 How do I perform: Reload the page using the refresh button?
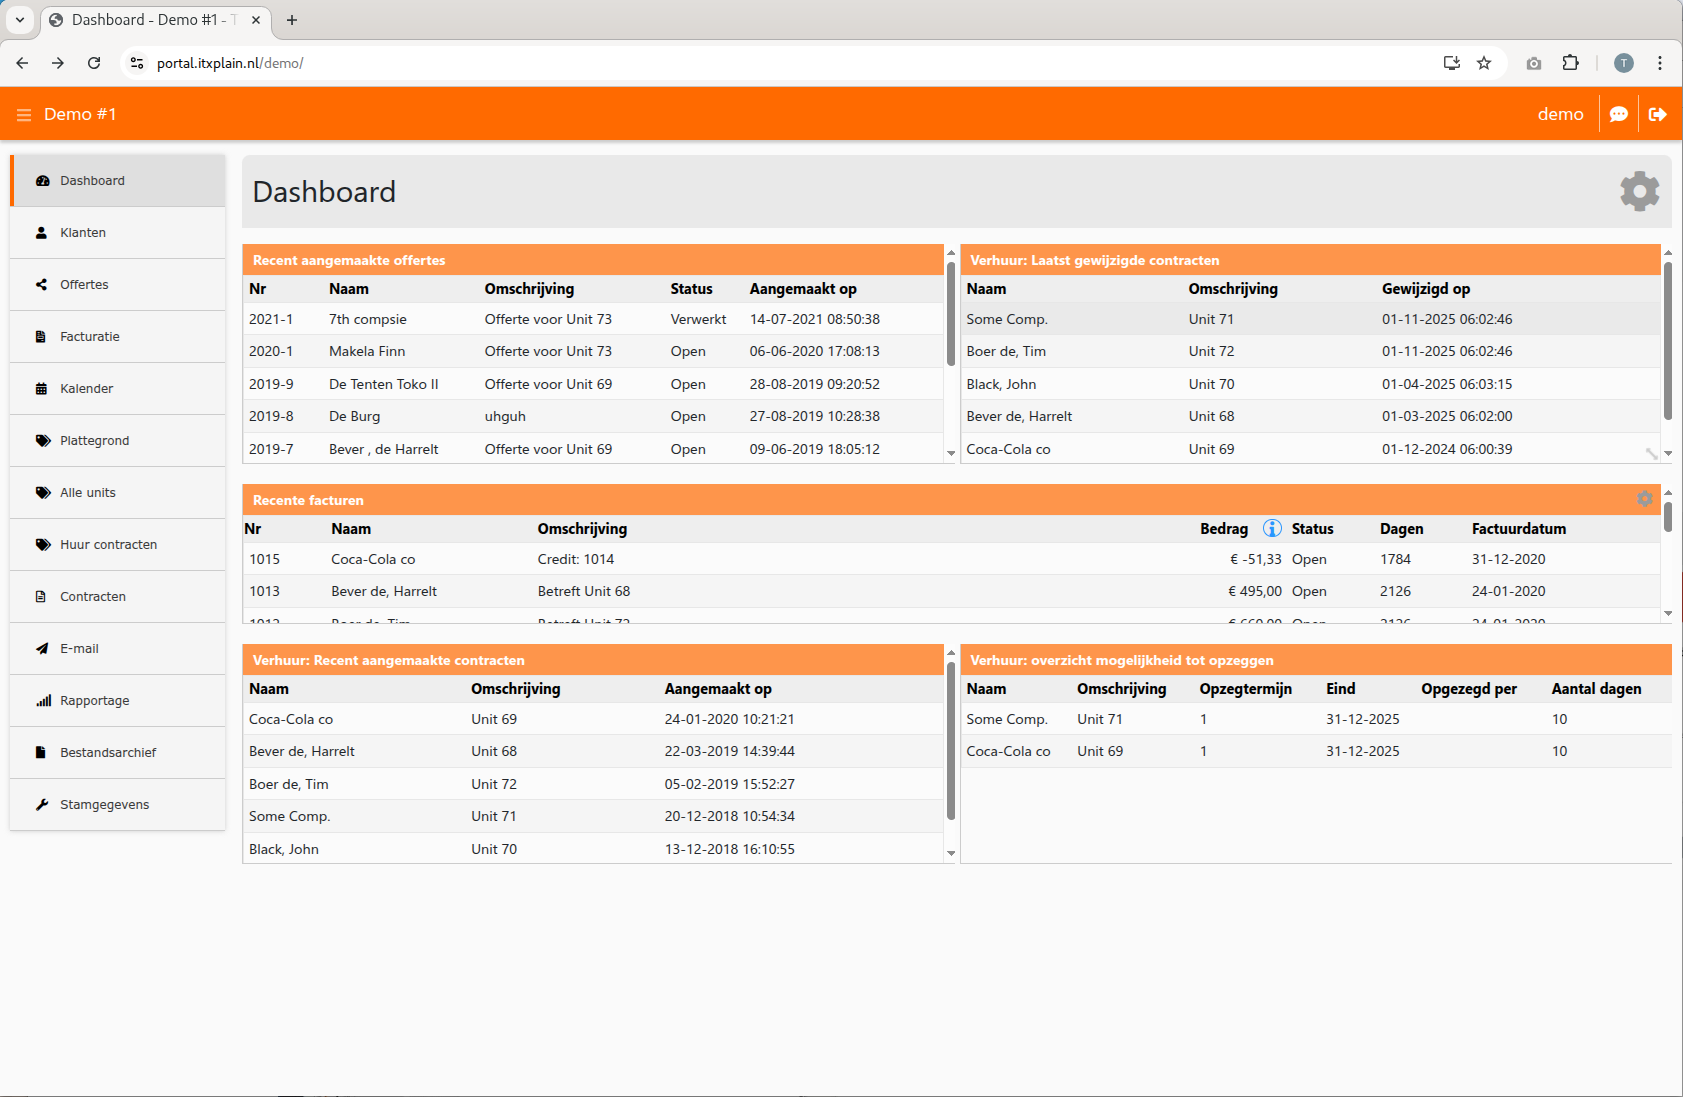[94, 63]
